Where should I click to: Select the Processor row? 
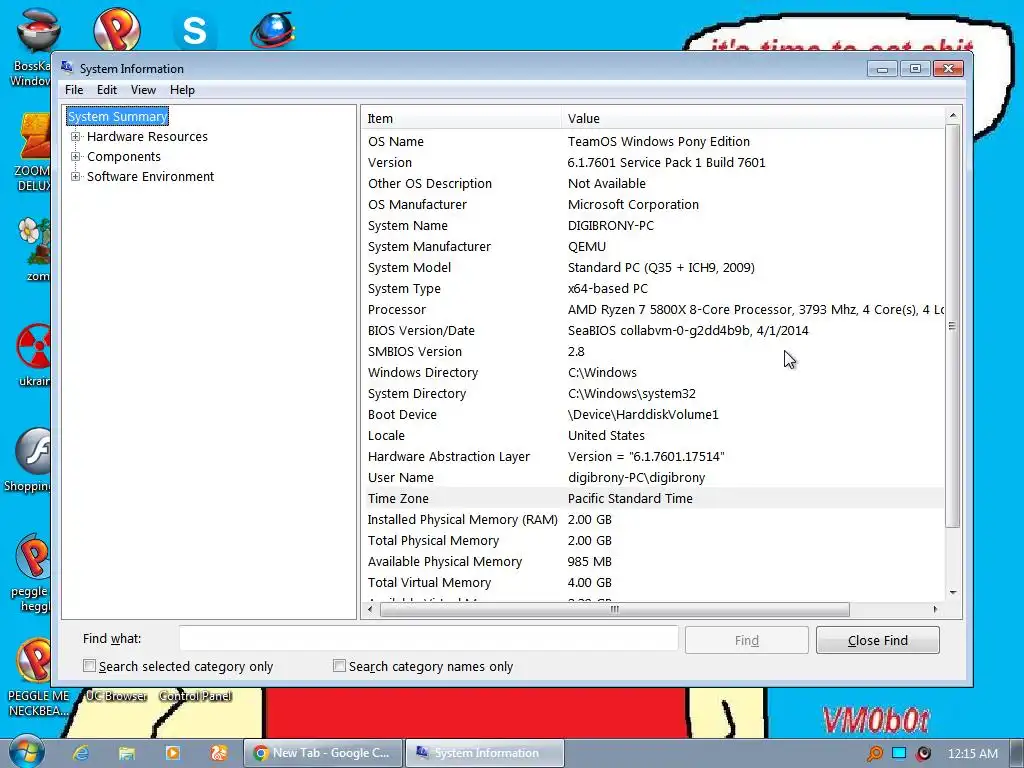[653, 310]
